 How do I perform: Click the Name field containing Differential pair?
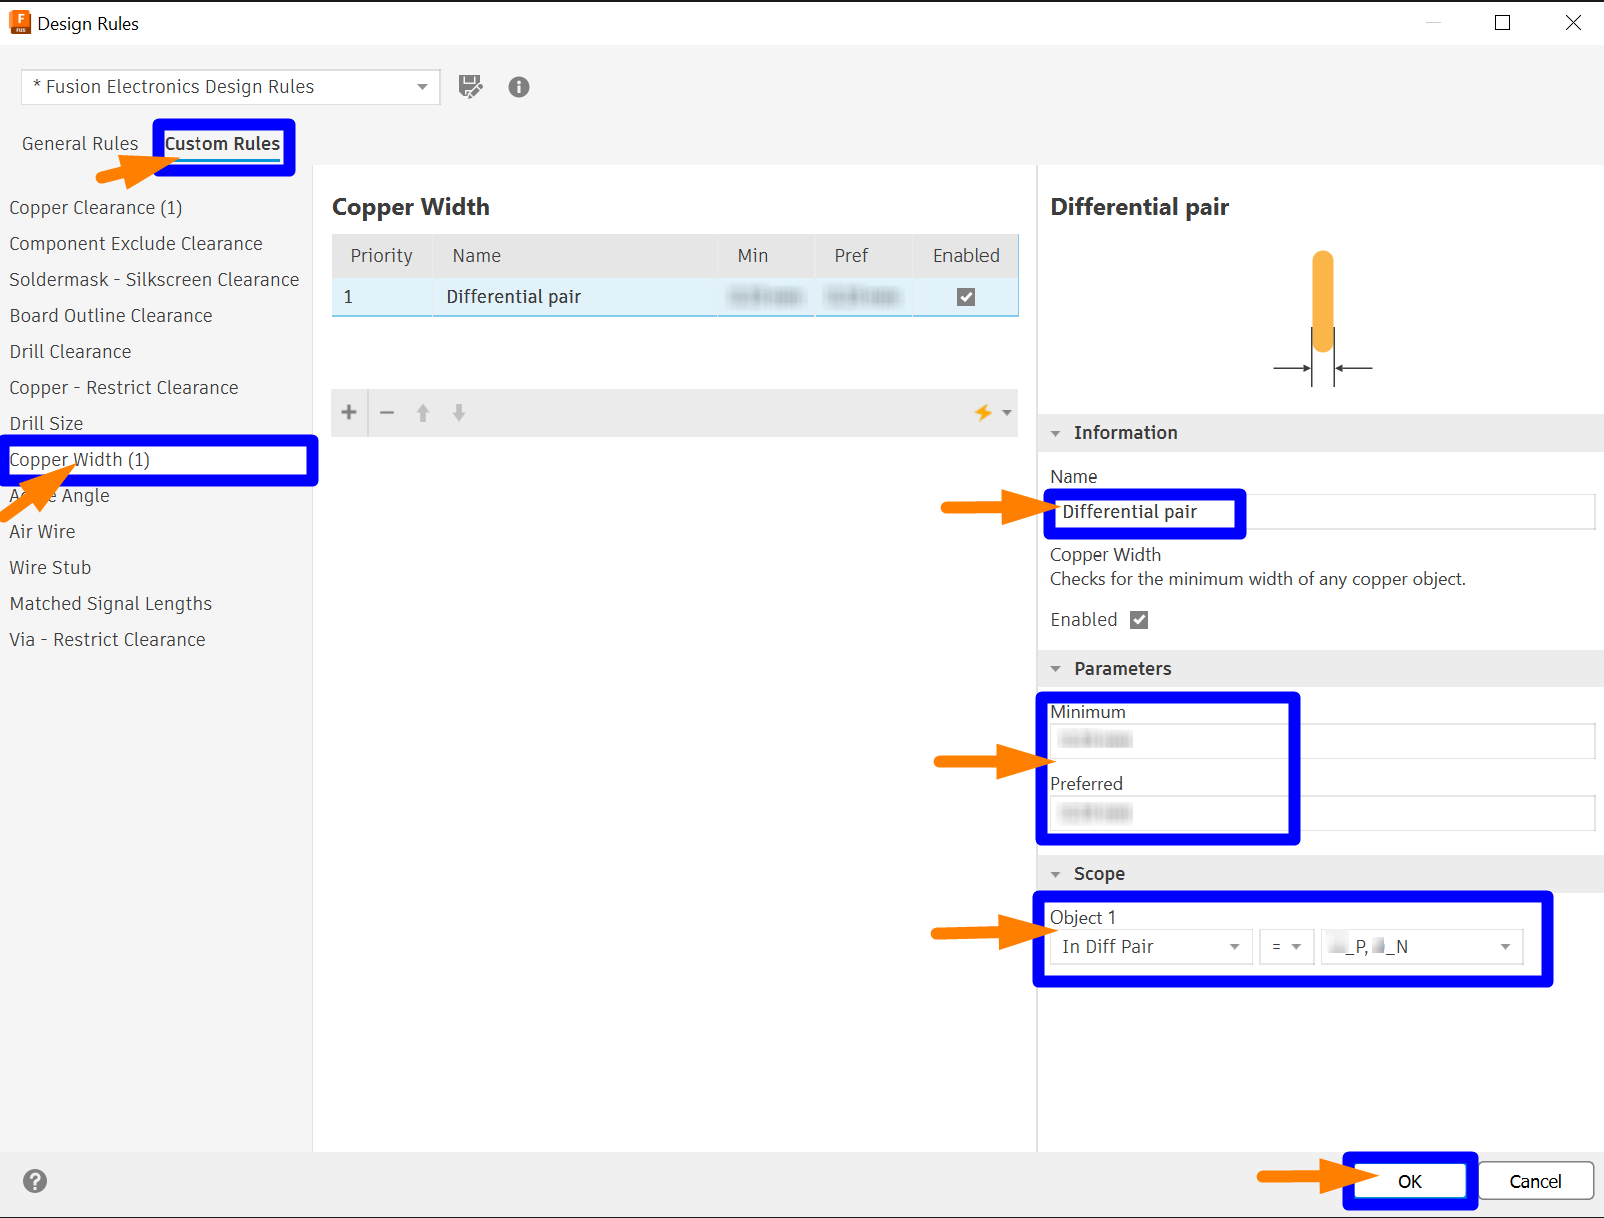[1143, 511]
